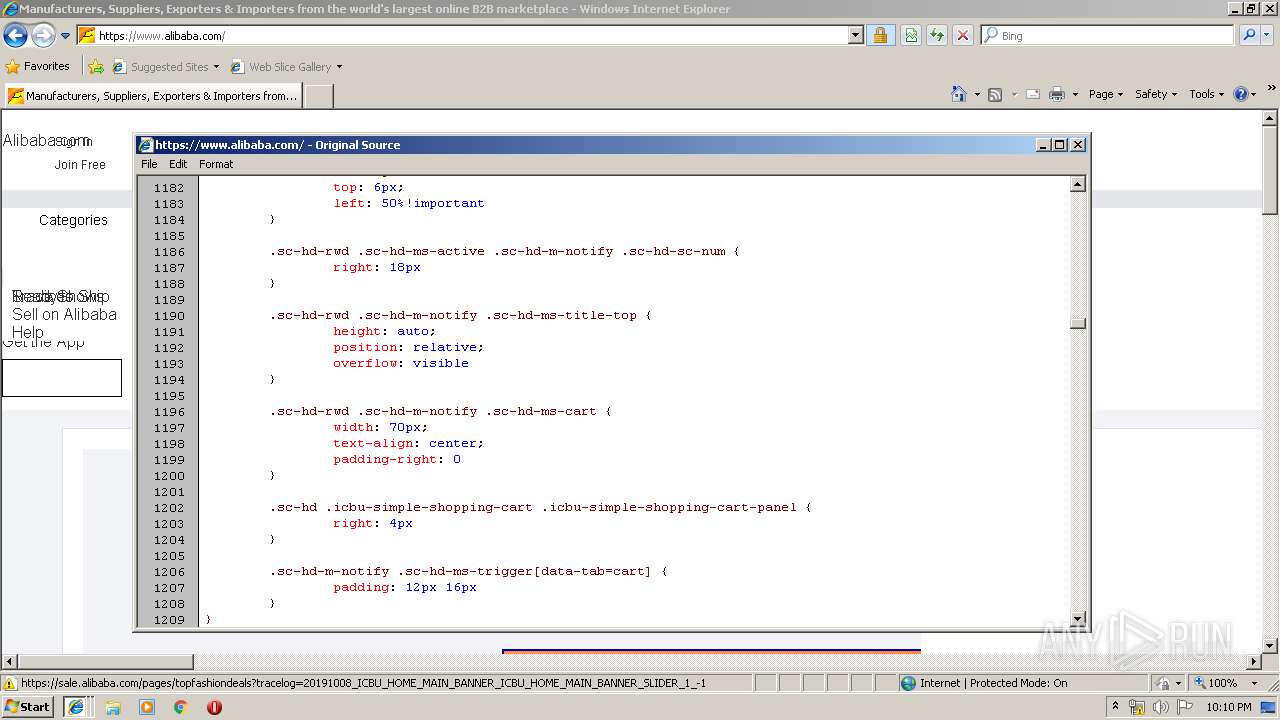Click the empty search box on Alibaba page
Screen dimensions: 1280x720
[x=62, y=378]
